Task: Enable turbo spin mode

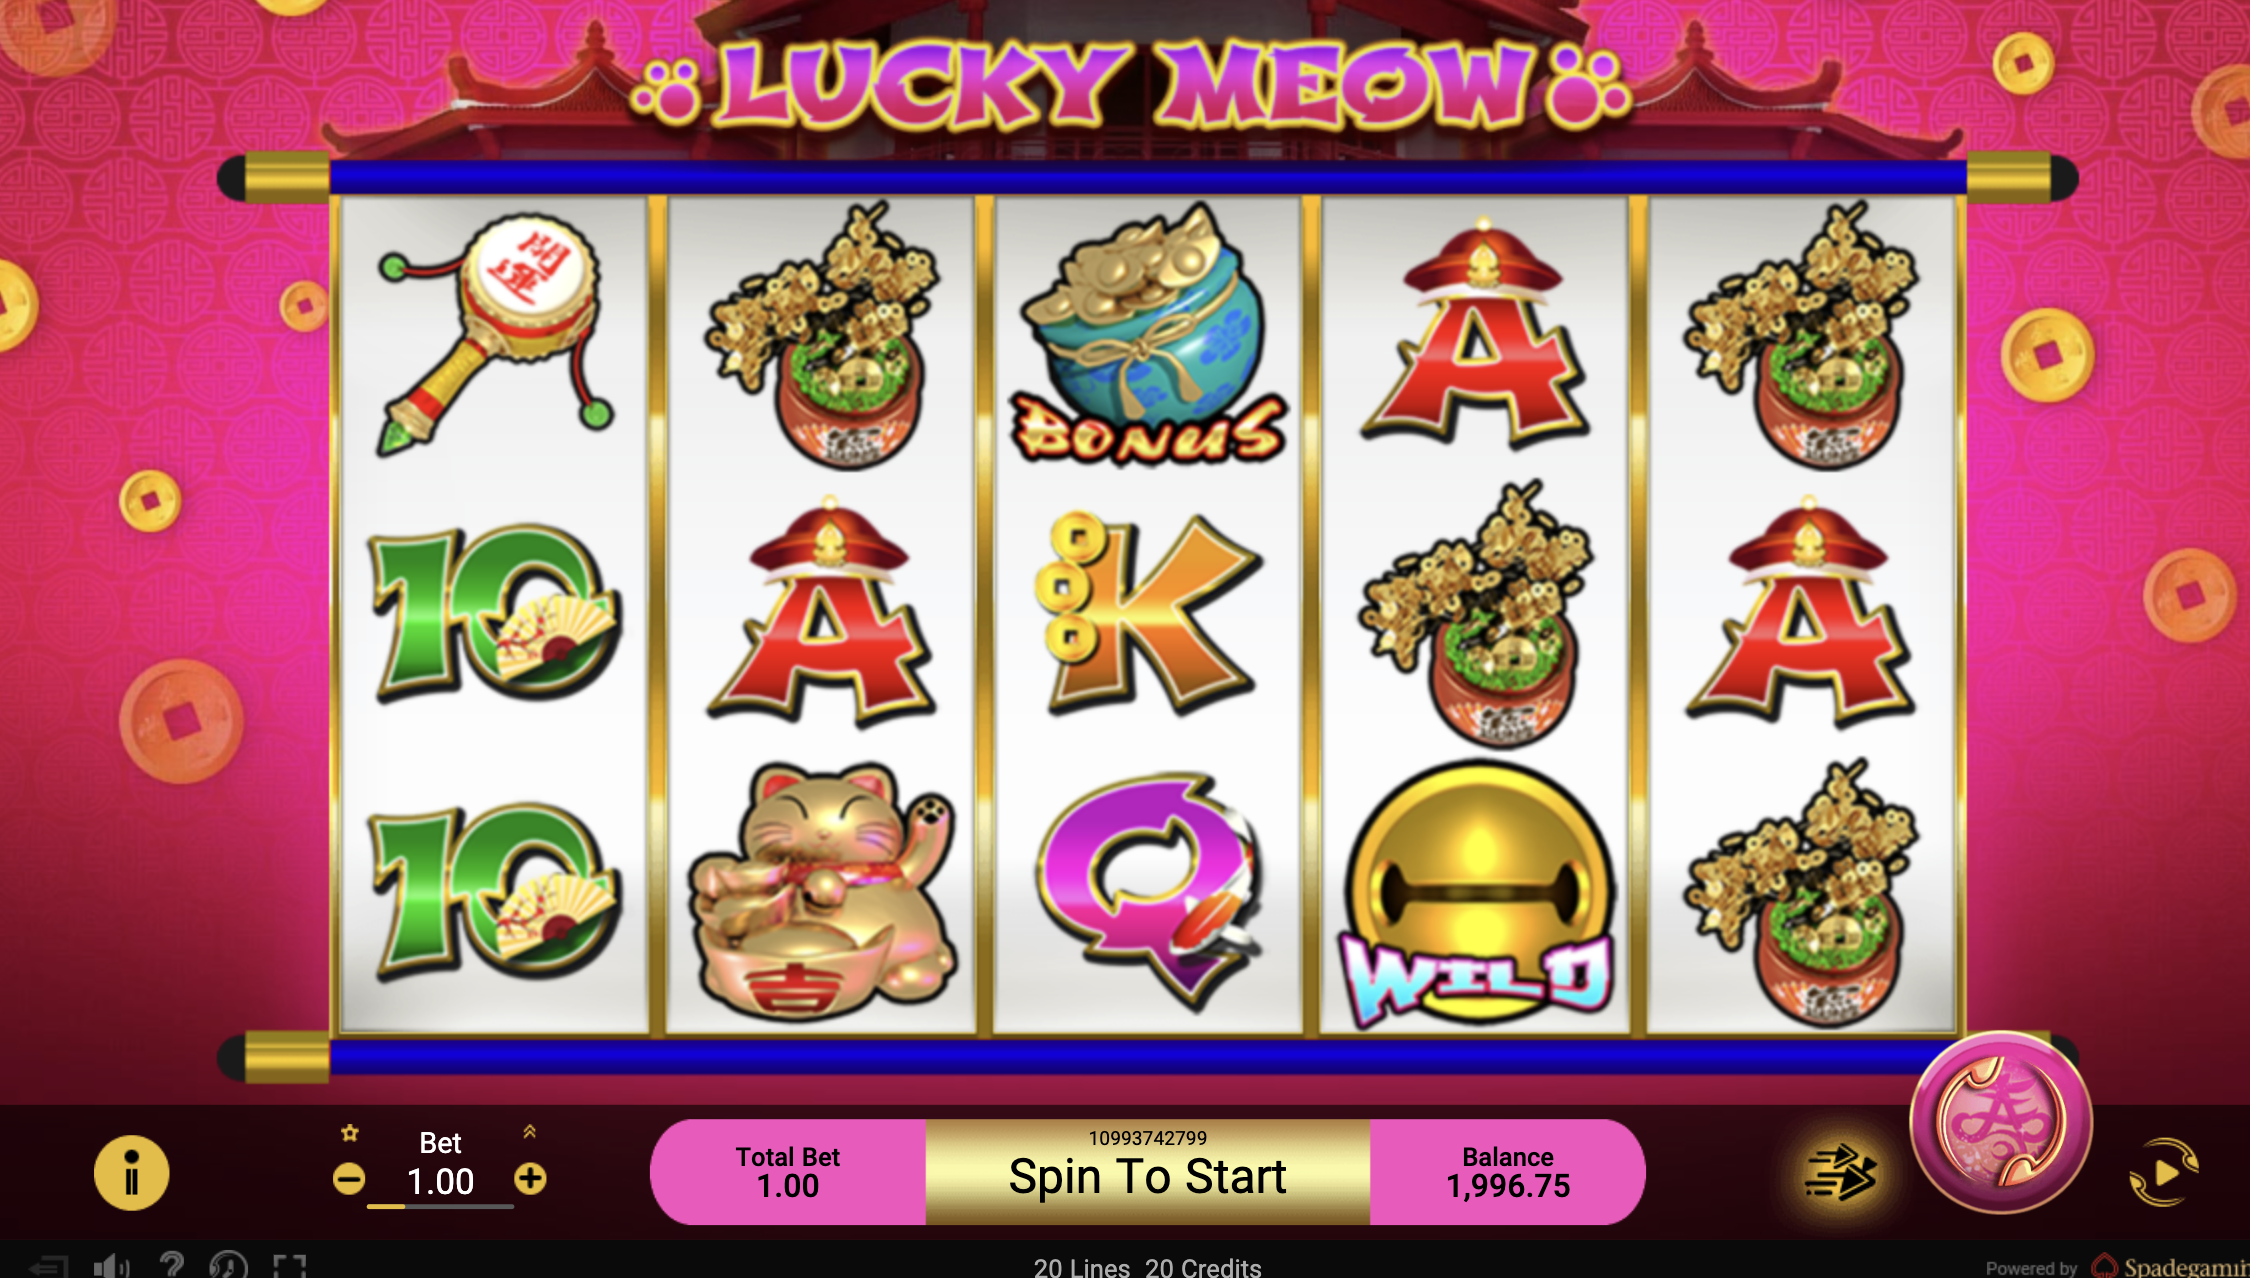Action: click(1840, 1174)
